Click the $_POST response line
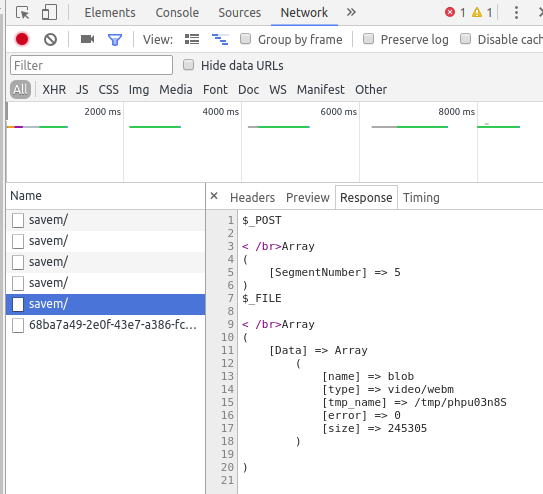 click(262, 221)
